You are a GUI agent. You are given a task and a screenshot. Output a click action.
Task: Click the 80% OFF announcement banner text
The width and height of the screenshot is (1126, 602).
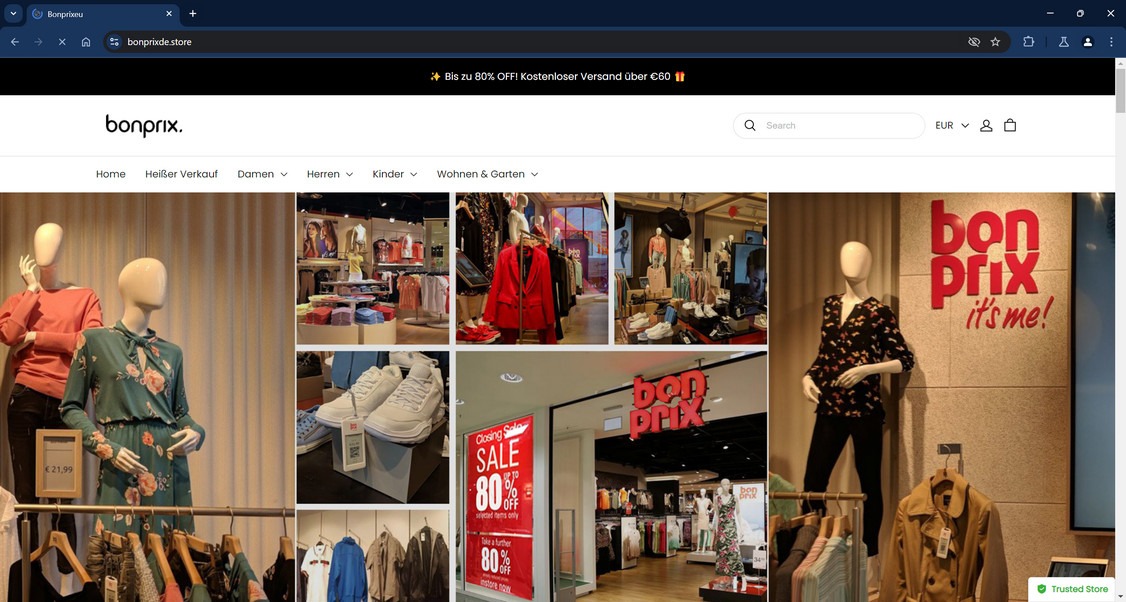pos(557,77)
